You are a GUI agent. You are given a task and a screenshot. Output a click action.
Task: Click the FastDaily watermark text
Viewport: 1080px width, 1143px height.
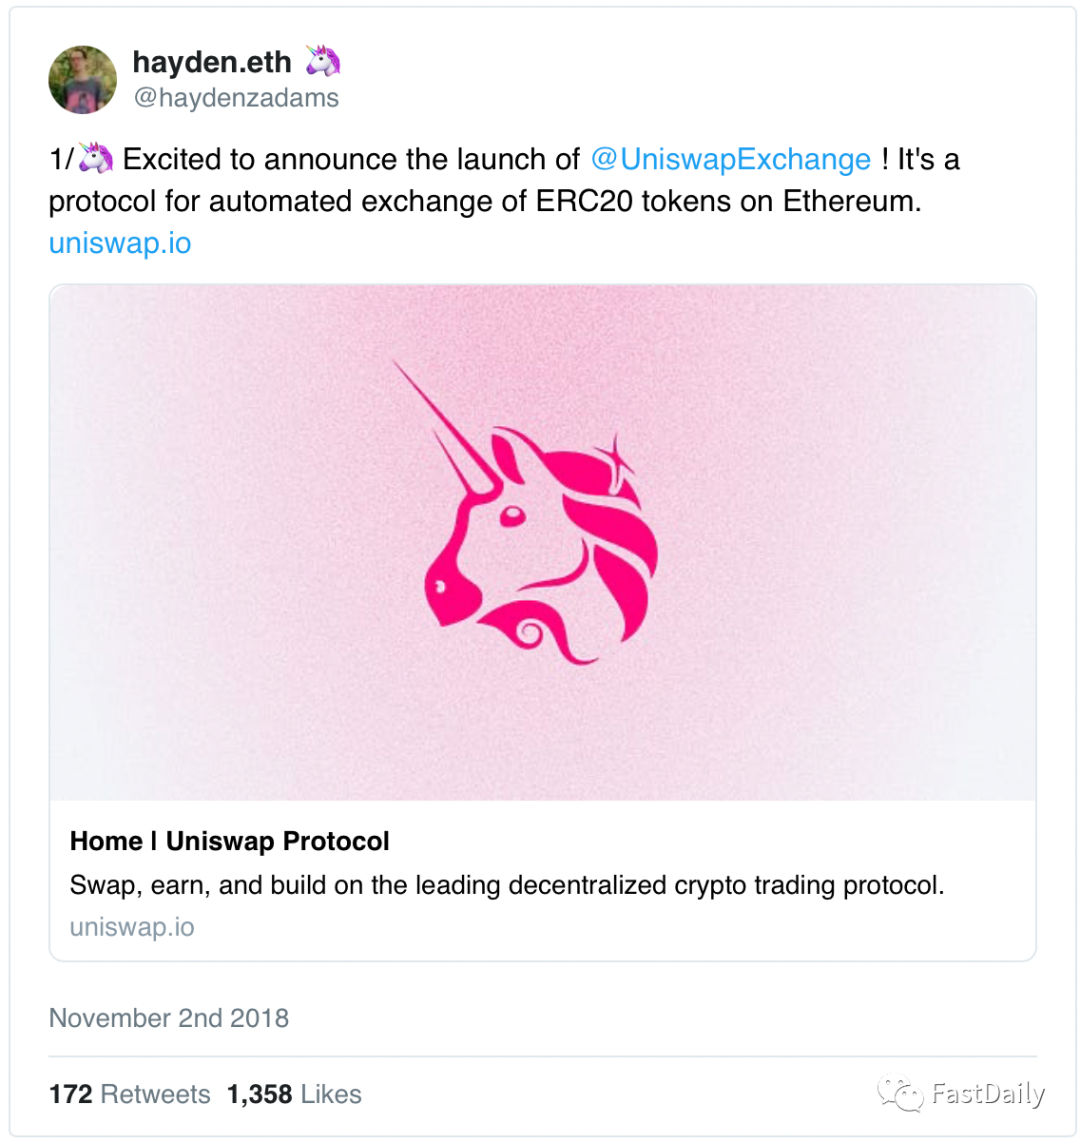[987, 1093]
